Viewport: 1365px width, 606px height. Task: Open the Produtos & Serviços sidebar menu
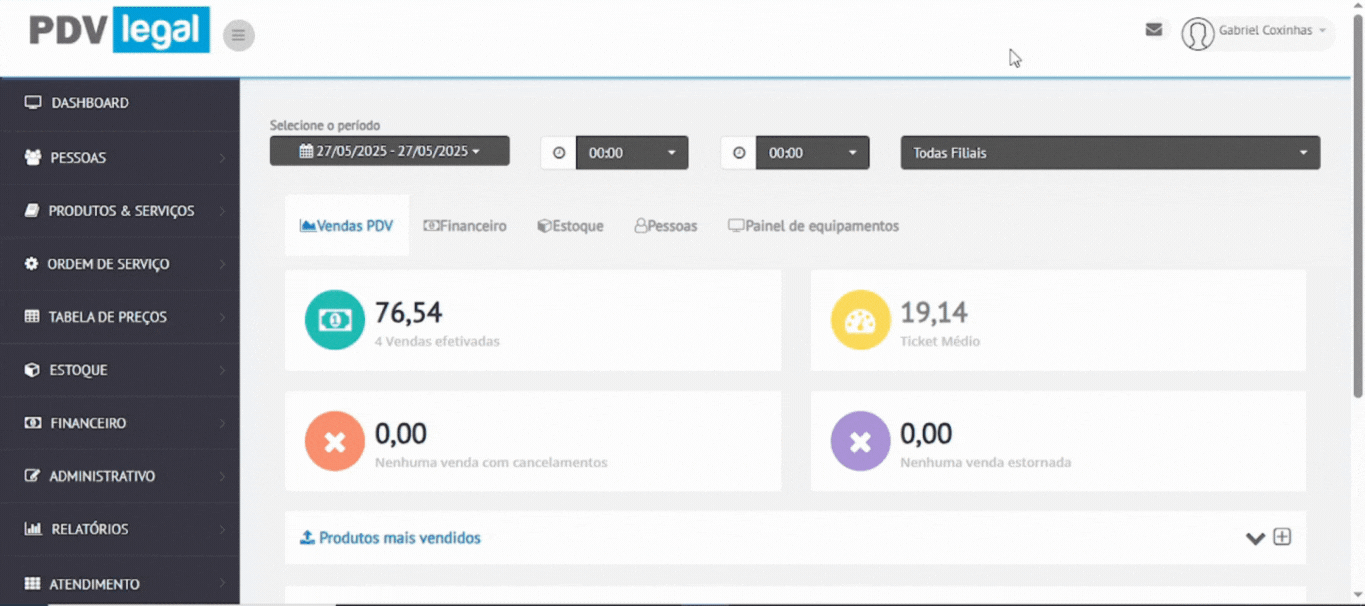[x=120, y=211]
